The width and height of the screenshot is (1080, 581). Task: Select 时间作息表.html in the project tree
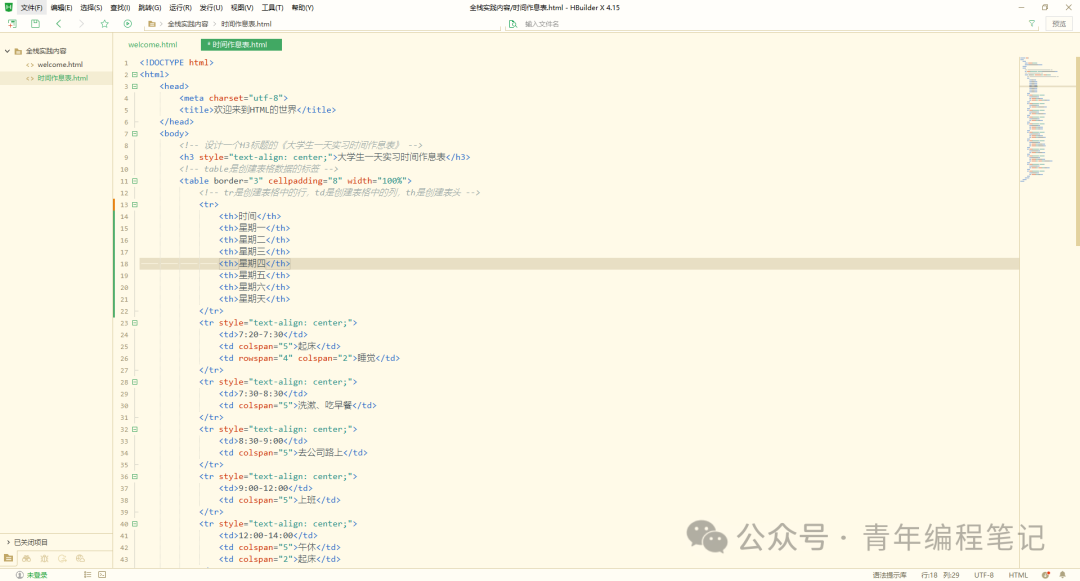(x=63, y=78)
